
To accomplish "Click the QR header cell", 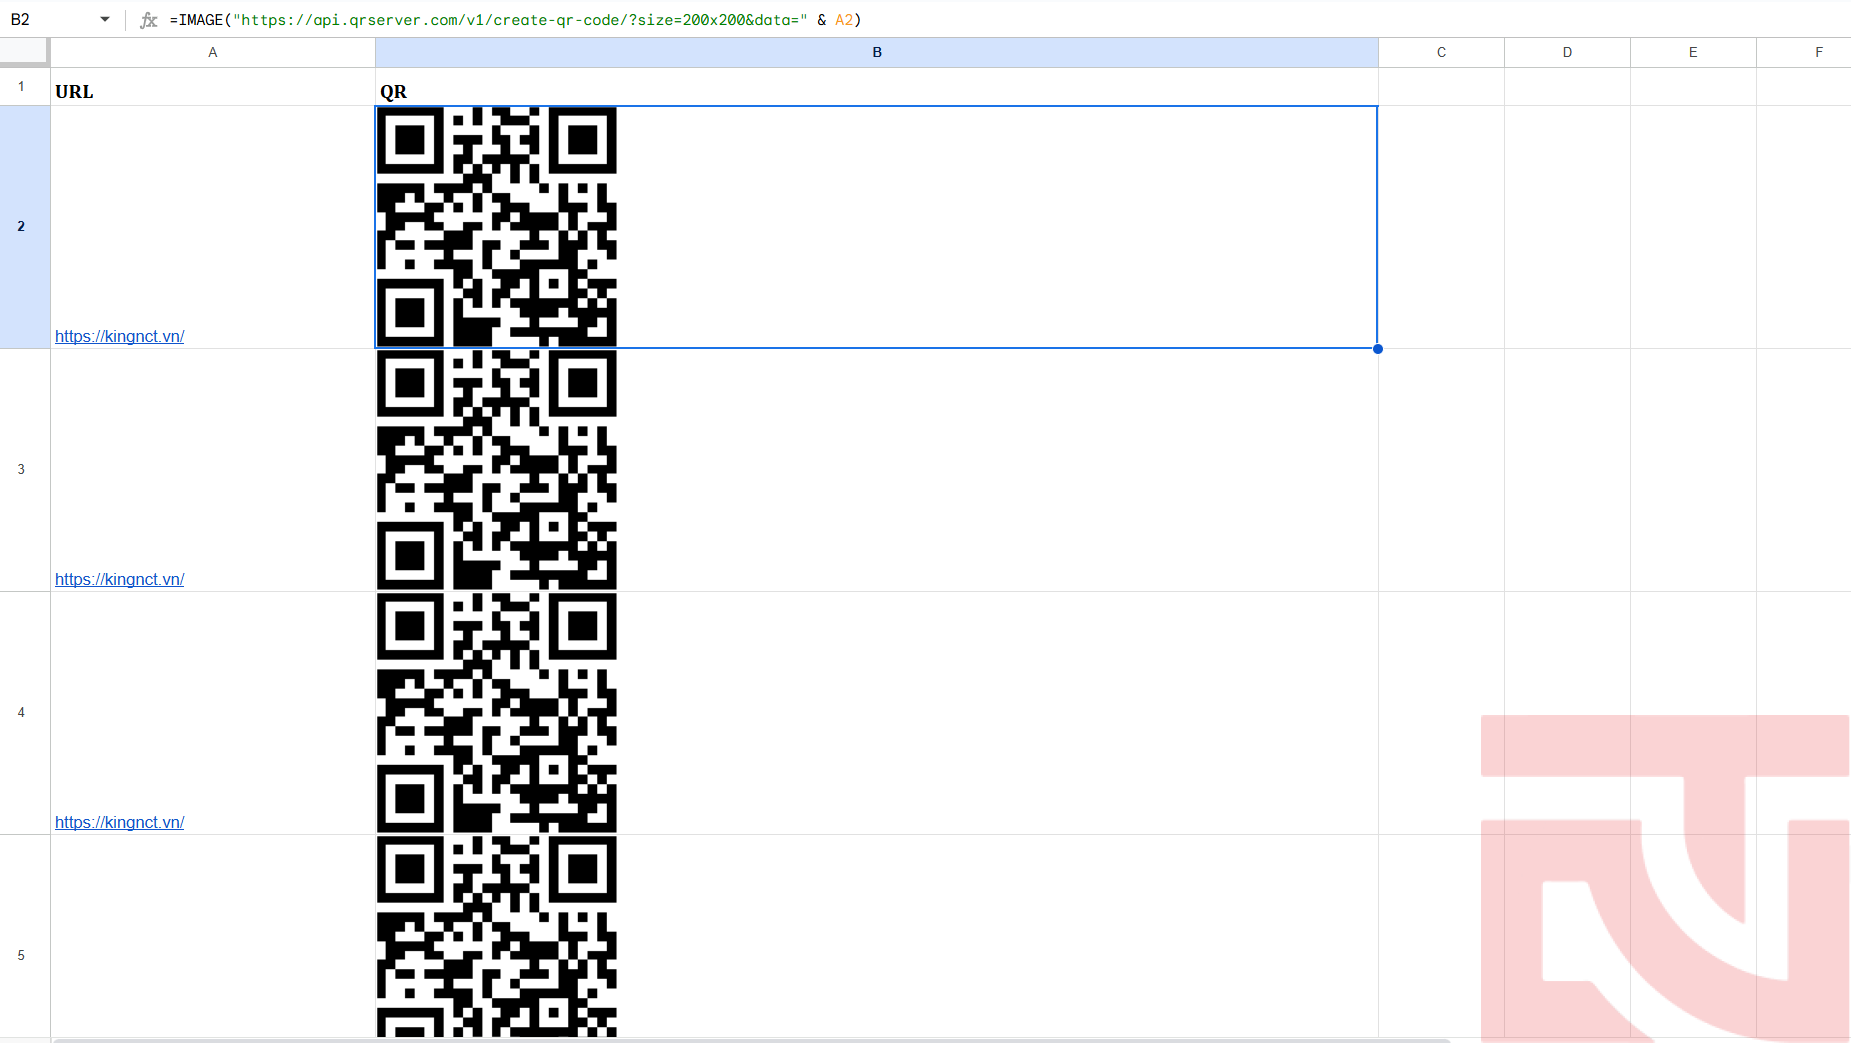I will tap(877, 87).
